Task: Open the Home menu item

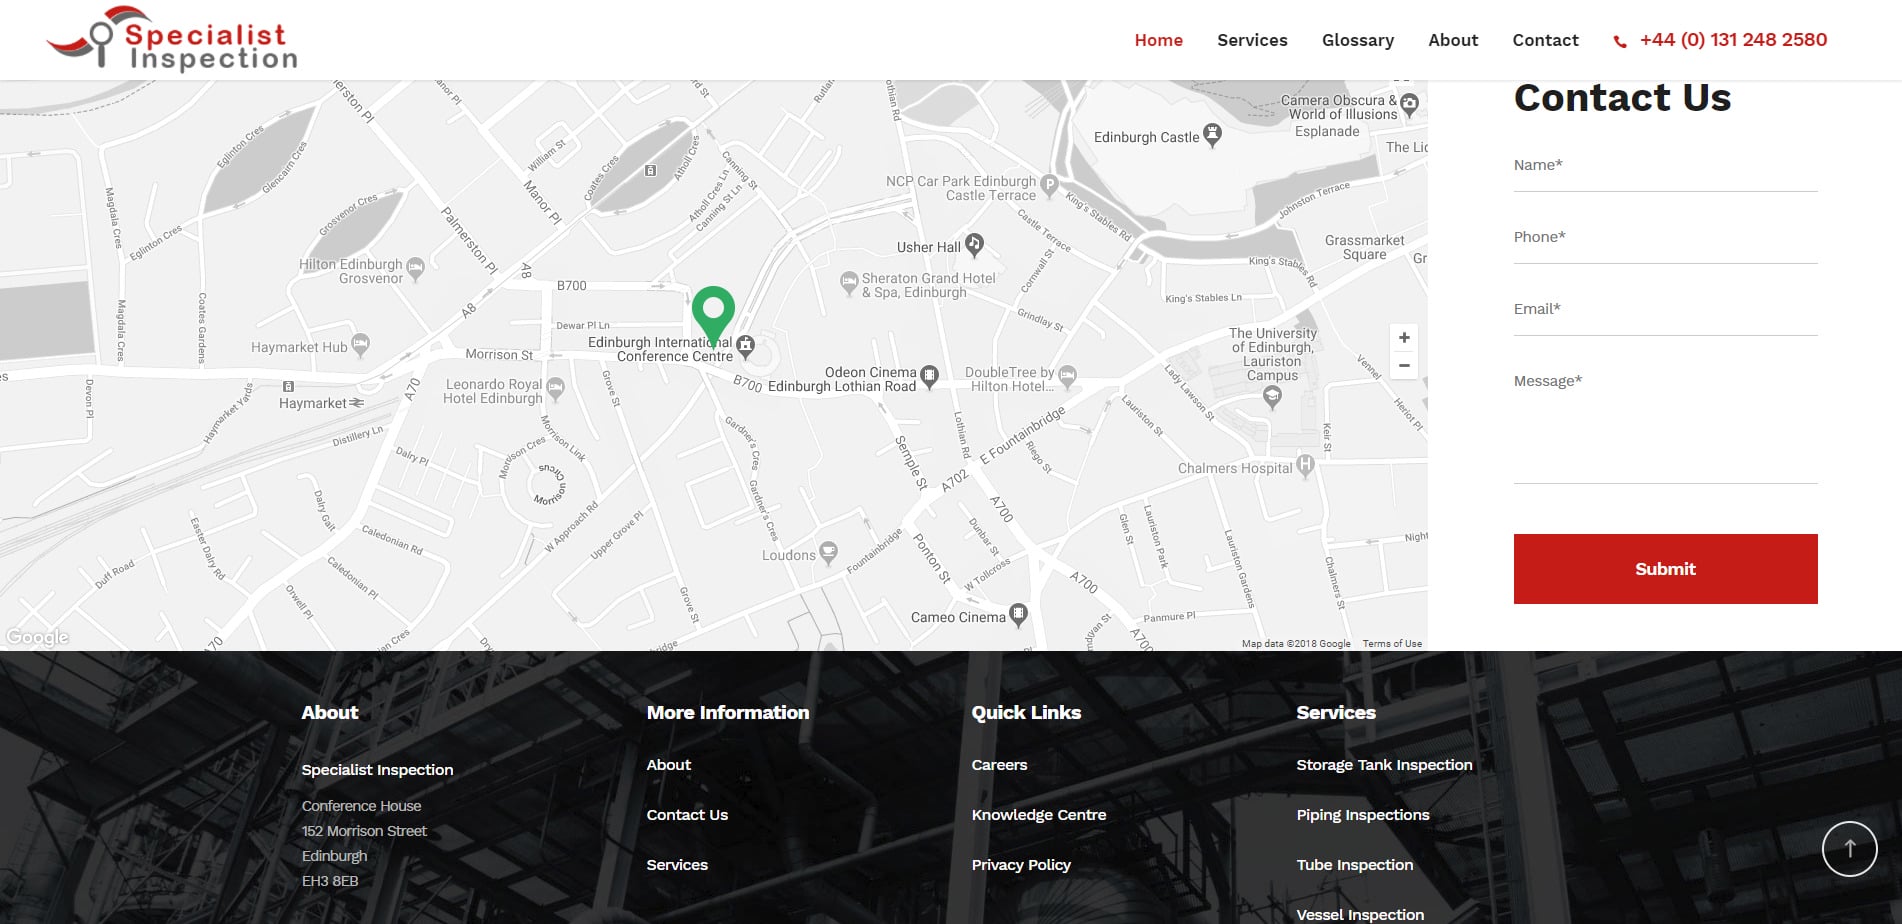Action: pos(1158,40)
